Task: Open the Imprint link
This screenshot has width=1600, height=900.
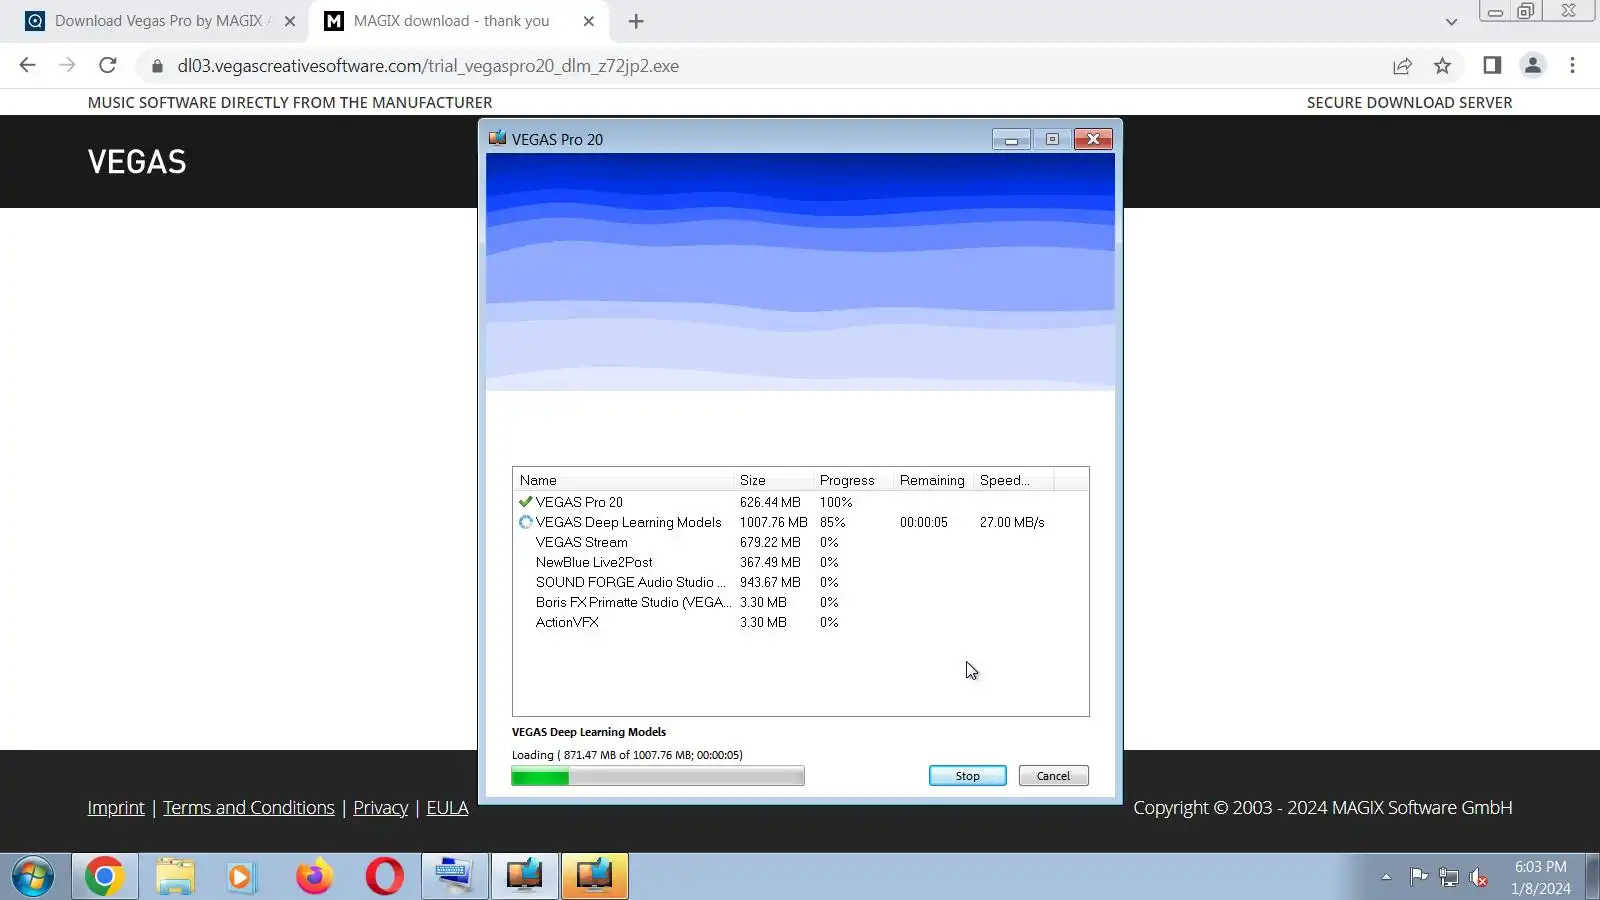Action: click(116, 807)
